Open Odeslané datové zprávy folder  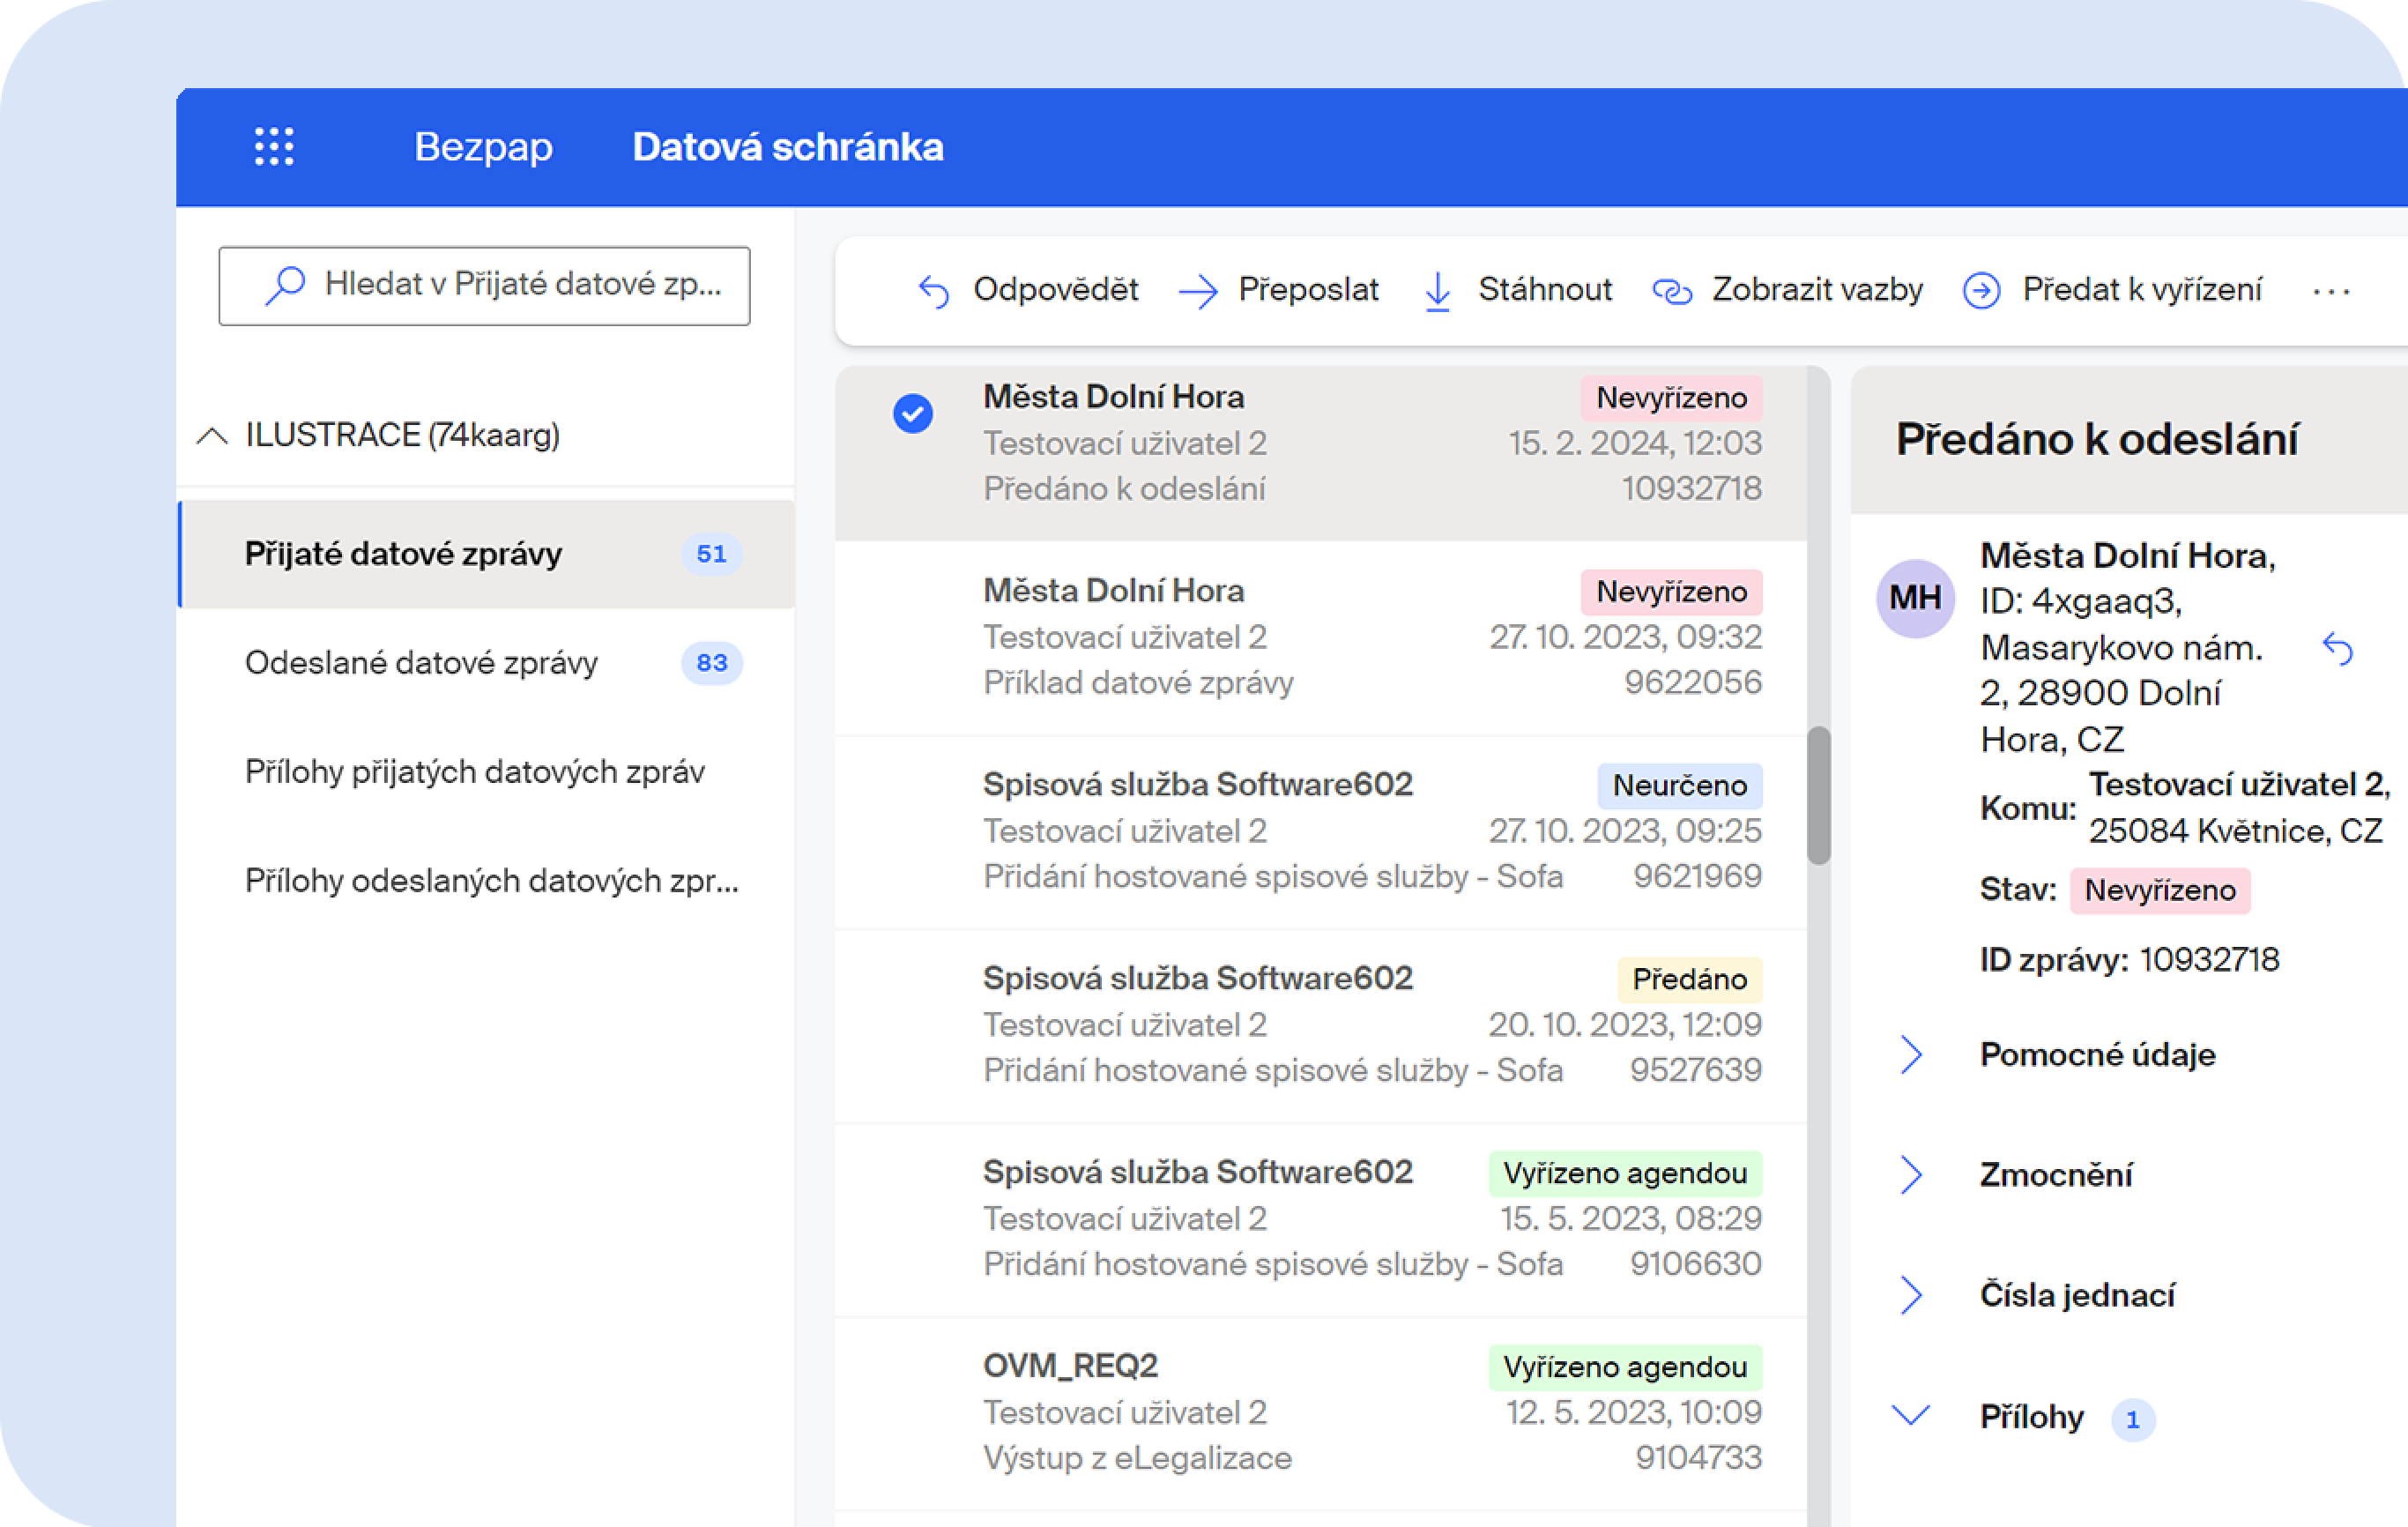(421, 662)
